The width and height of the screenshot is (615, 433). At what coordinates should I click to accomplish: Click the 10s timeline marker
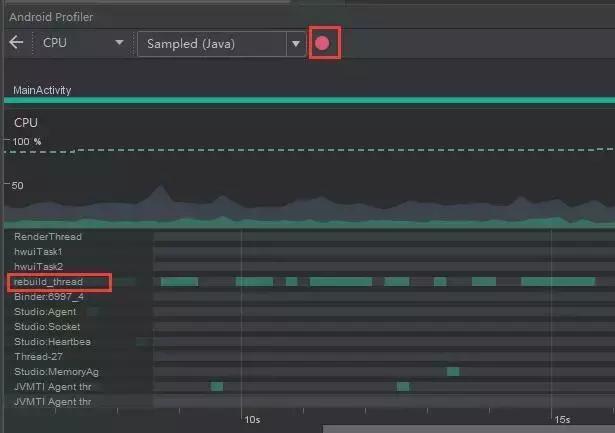click(x=252, y=419)
